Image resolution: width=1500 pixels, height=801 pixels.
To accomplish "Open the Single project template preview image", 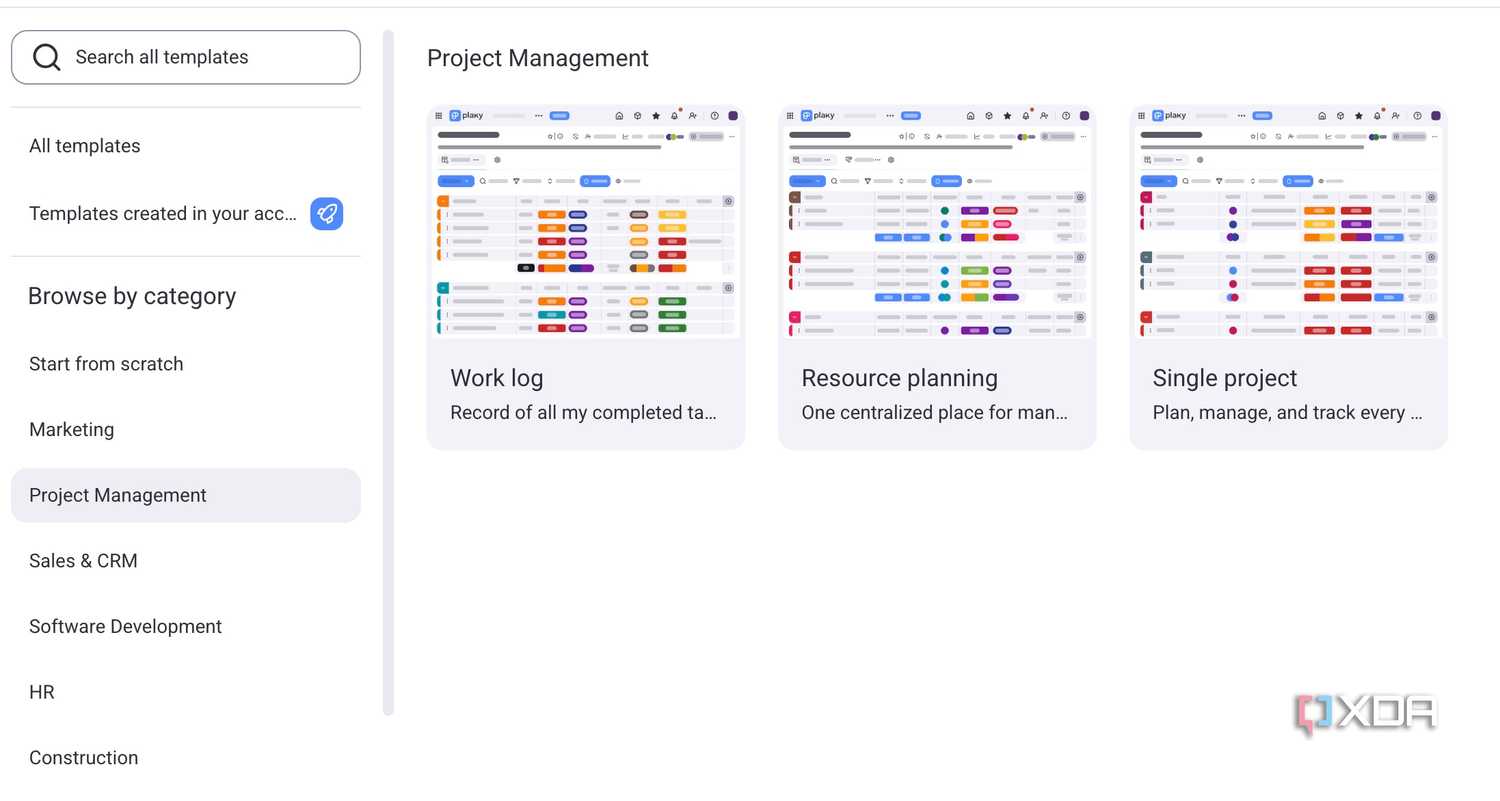I will point(1288,222).
